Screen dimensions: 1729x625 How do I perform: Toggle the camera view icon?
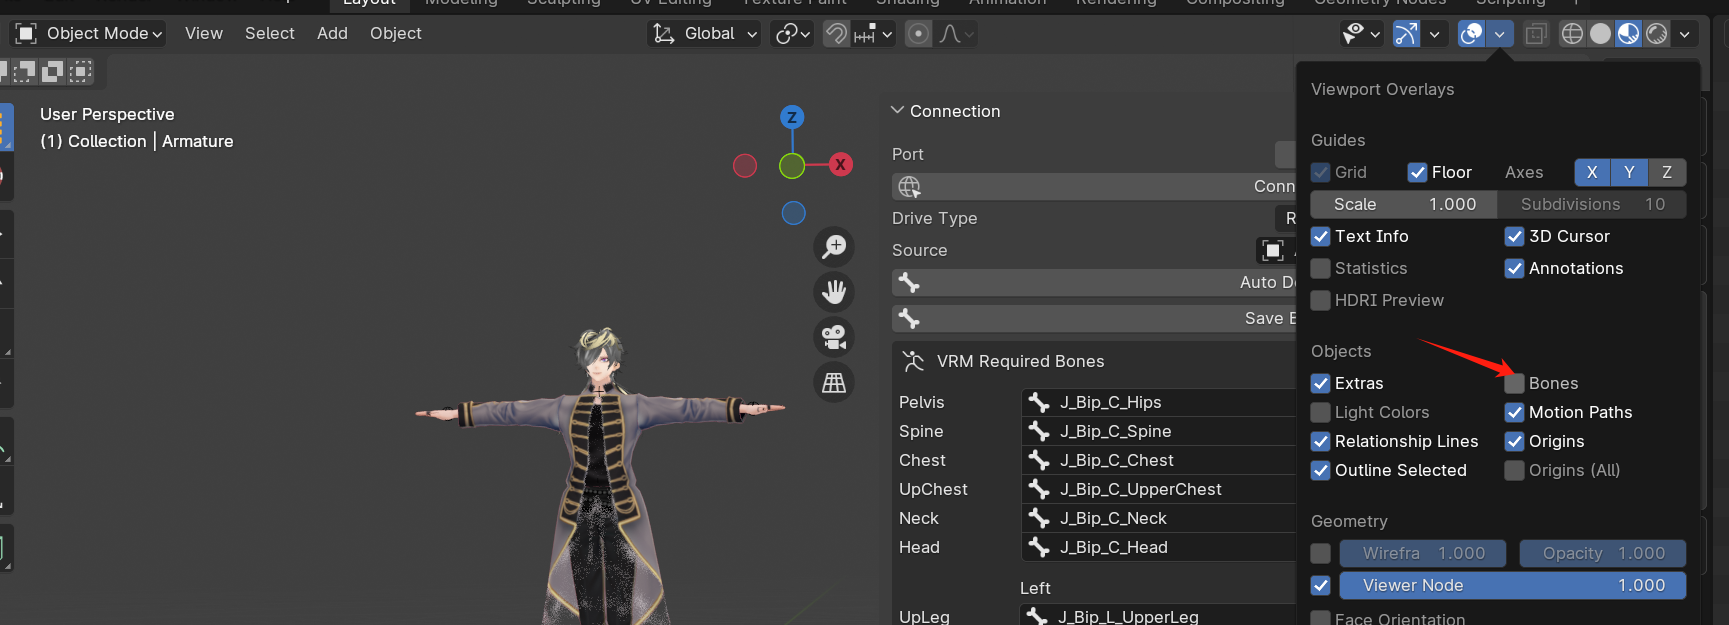point(834,337)
